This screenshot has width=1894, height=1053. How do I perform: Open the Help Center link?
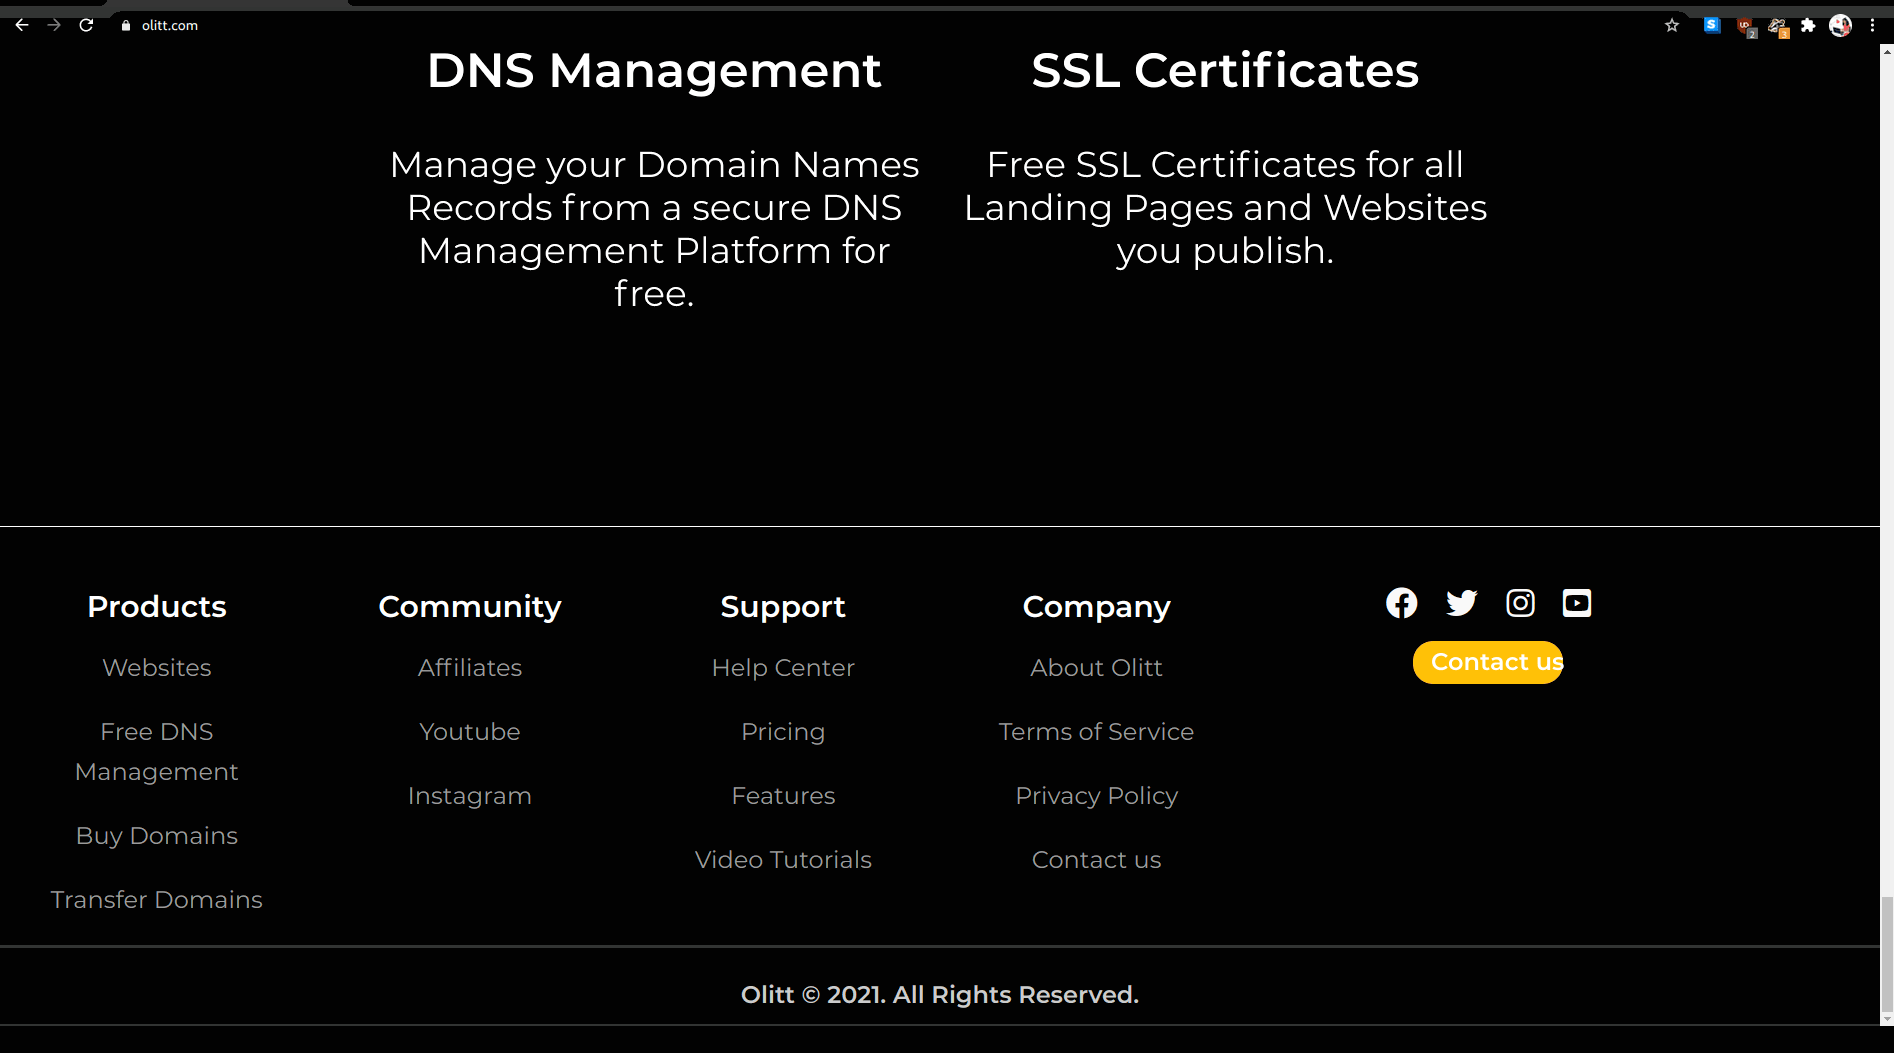pos(783,668)
